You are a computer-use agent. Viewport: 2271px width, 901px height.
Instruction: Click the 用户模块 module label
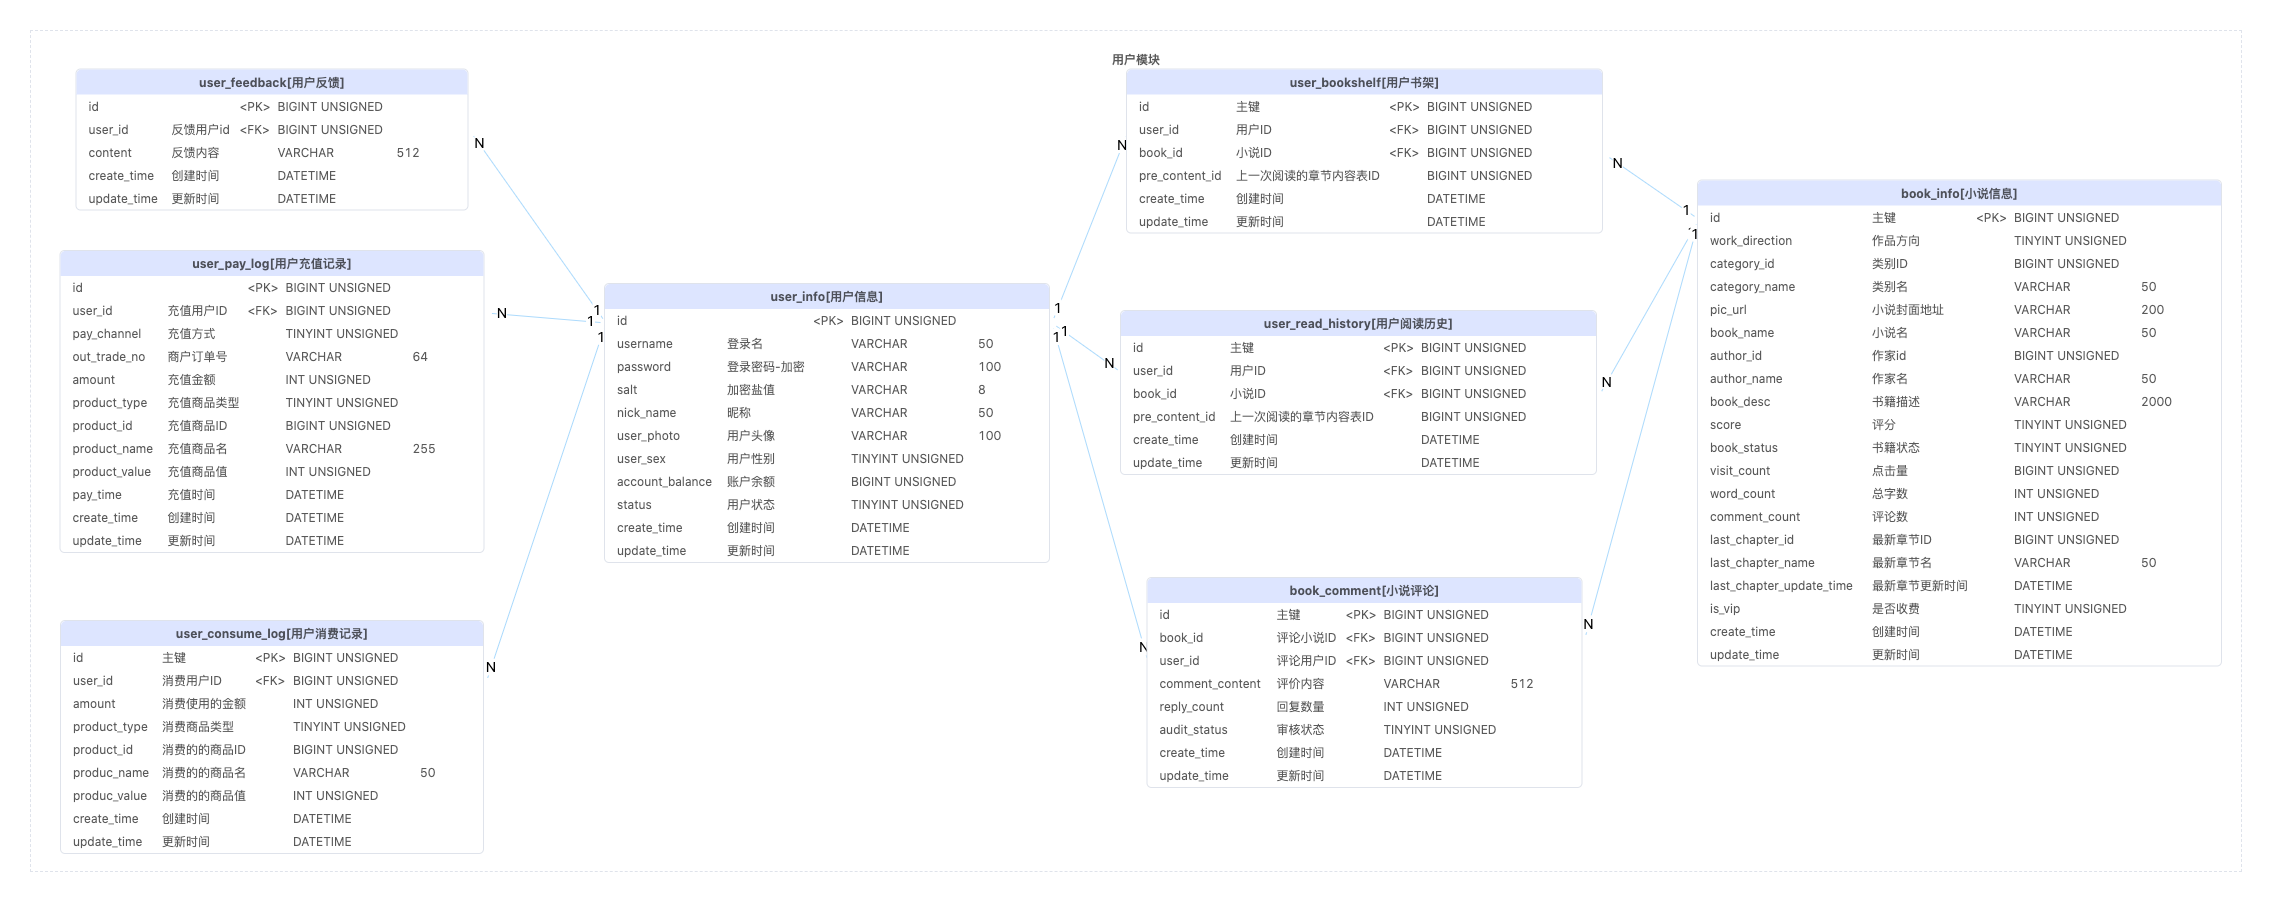tap(1136, 60)
